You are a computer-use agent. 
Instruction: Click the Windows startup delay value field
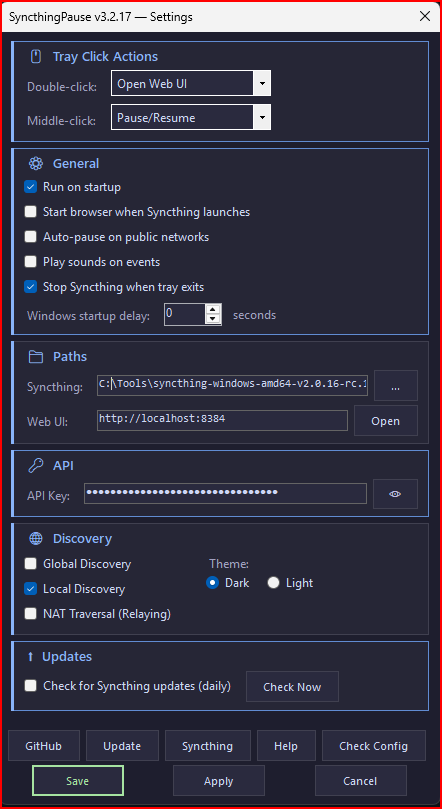185,315
